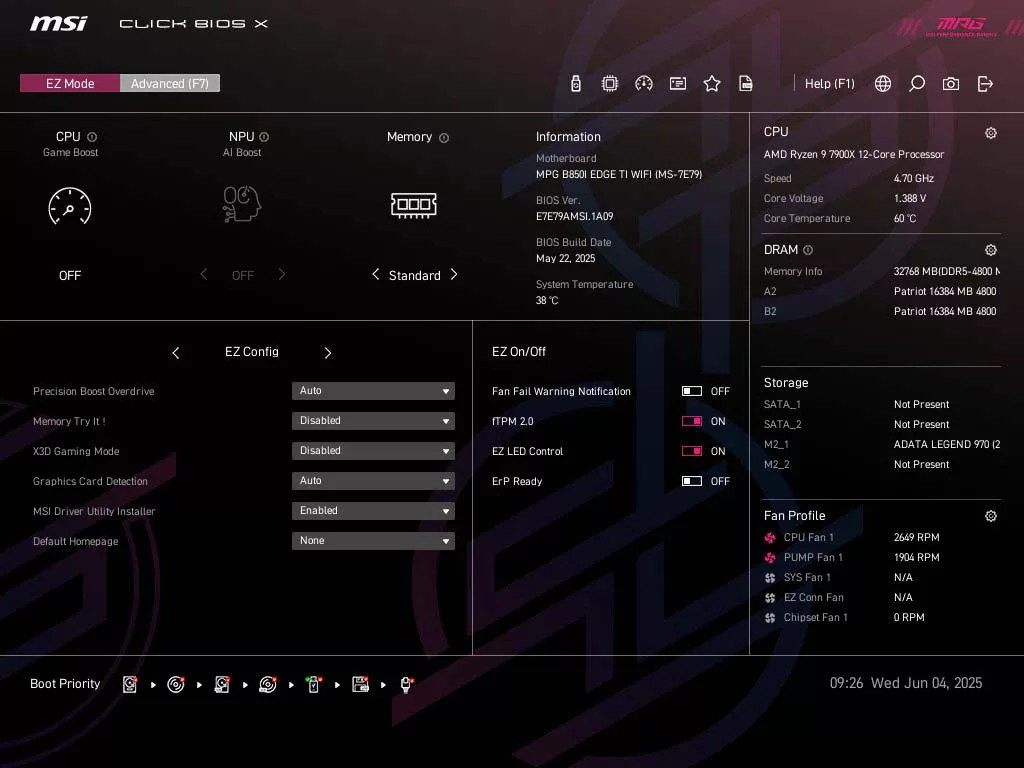
Task: Open the board explorer panel icon
Action: [678, 84]
